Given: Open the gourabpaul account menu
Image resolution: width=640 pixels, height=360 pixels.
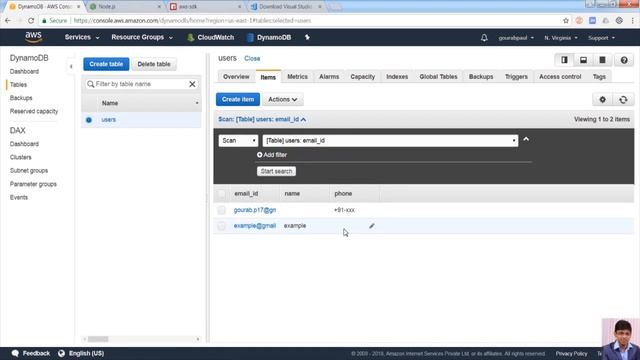Looking at the screenshot, I should click(516, 38).
